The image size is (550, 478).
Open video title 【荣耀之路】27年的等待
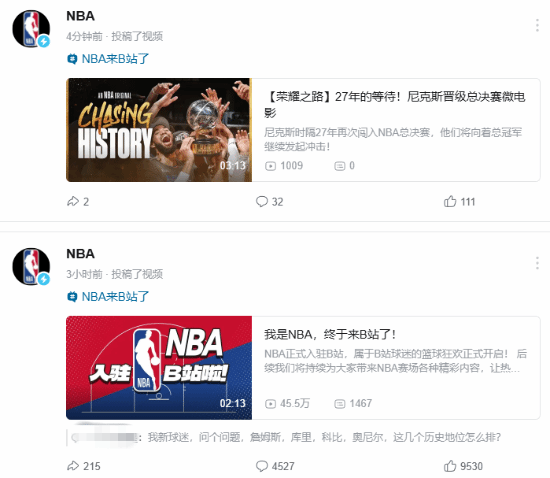click(395, 104)
